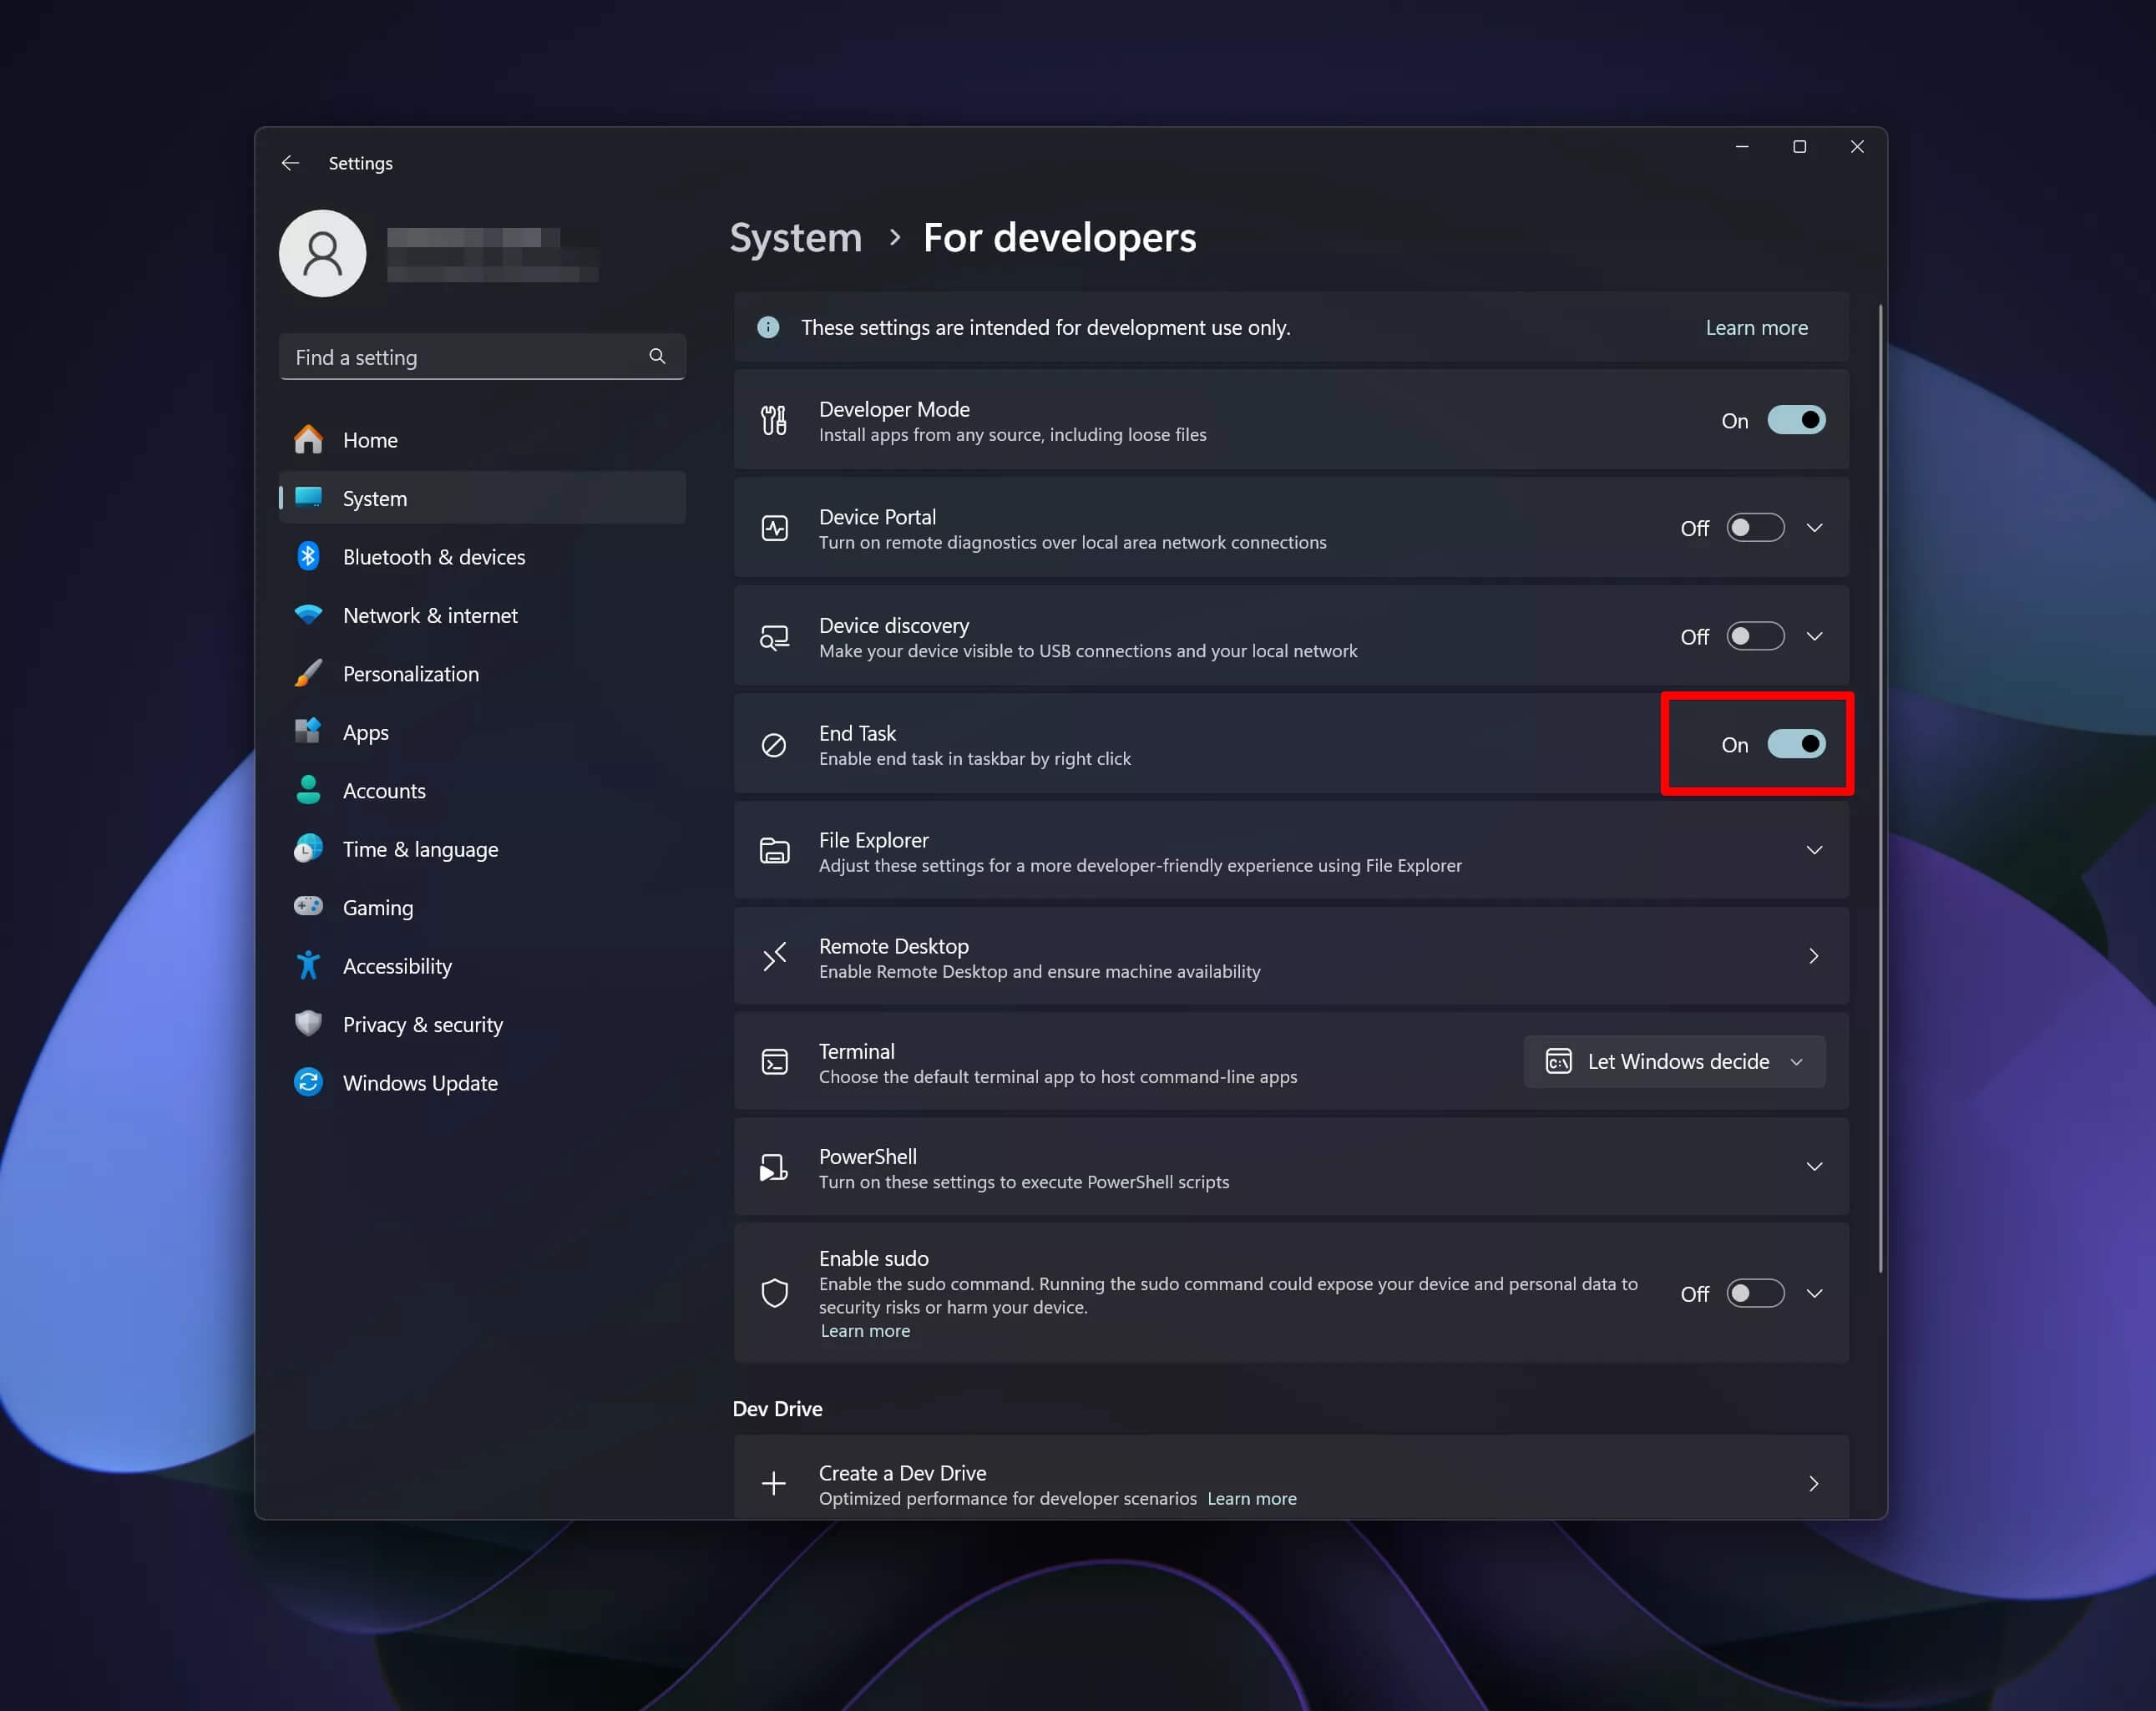Click the search magnifier icon
The height and width of the screenshot is (1711, 2156).
click(657, 357)
